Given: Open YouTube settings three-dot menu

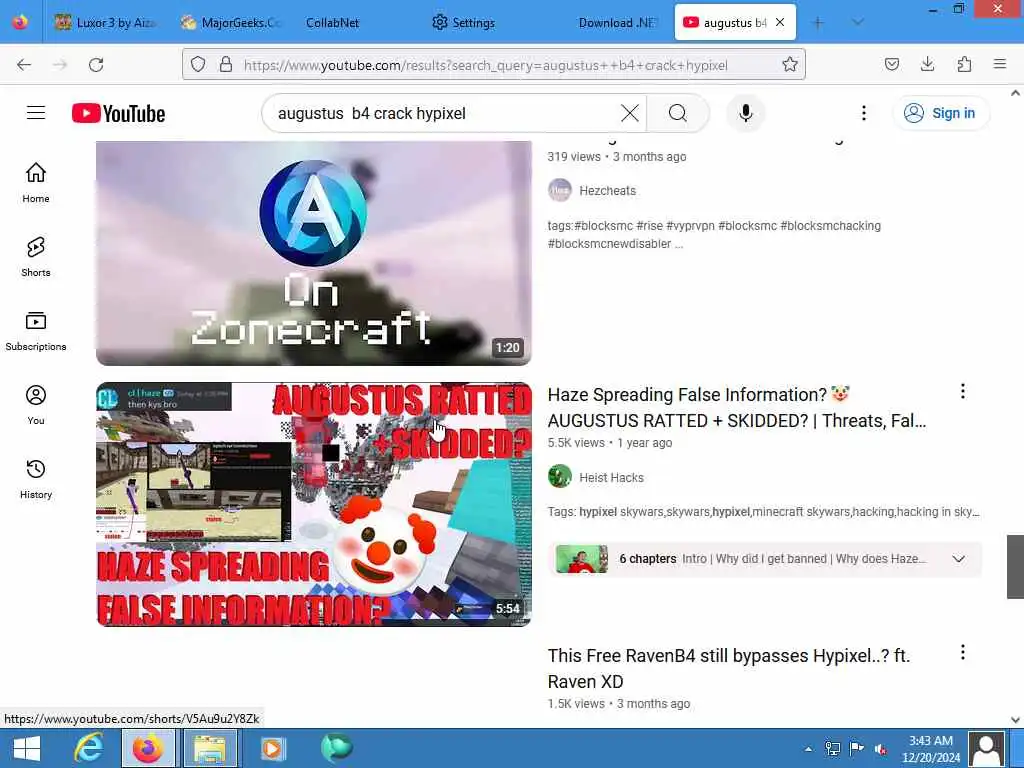Looking at the screenshot, I should tap(863, 113).
